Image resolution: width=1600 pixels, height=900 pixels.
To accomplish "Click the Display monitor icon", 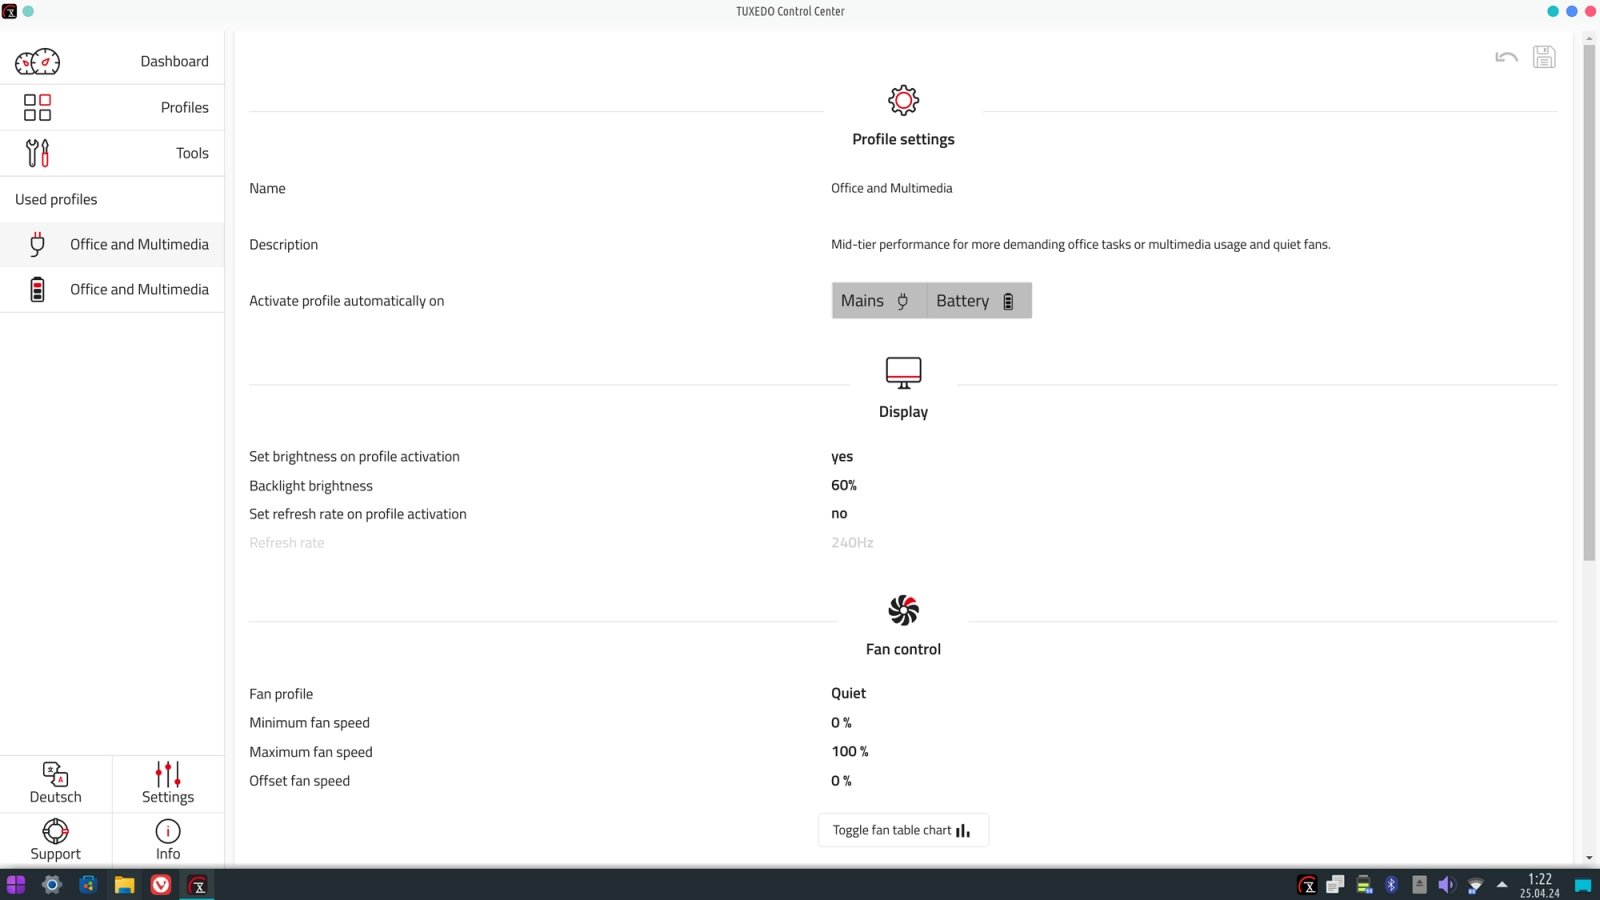I will click(903, 373).
